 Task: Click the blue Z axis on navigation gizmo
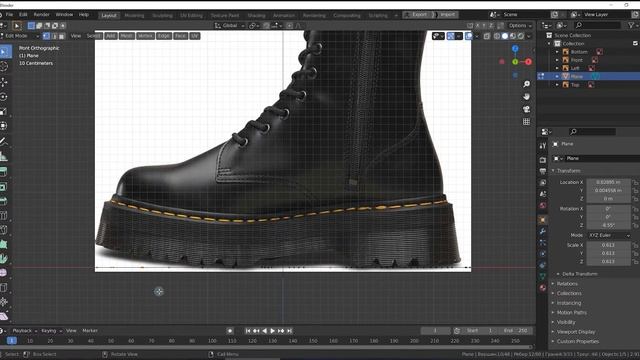(515, 49)
